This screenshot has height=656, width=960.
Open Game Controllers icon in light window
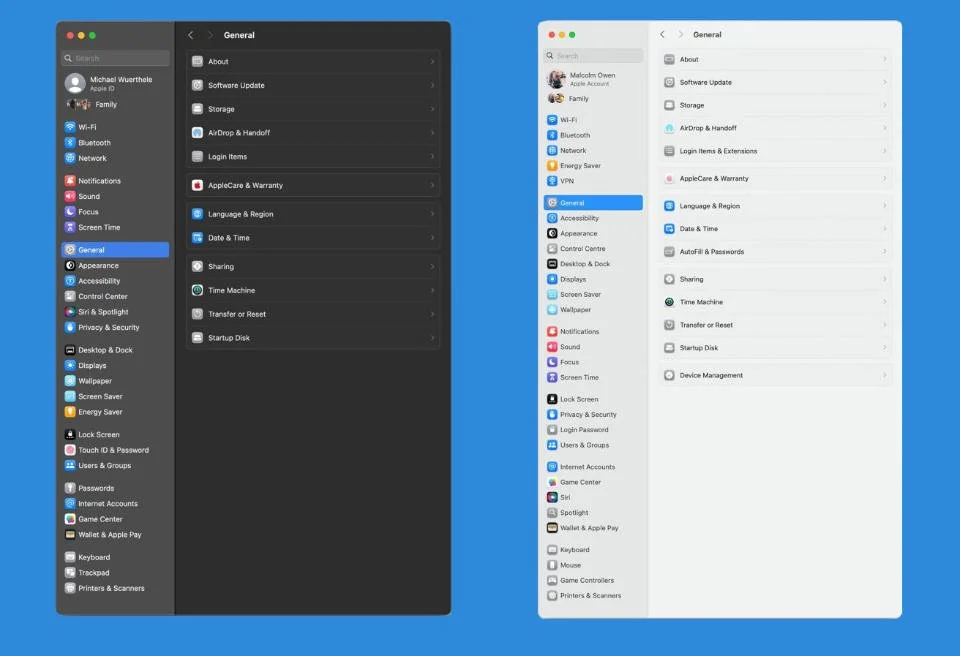click(552, 580)
